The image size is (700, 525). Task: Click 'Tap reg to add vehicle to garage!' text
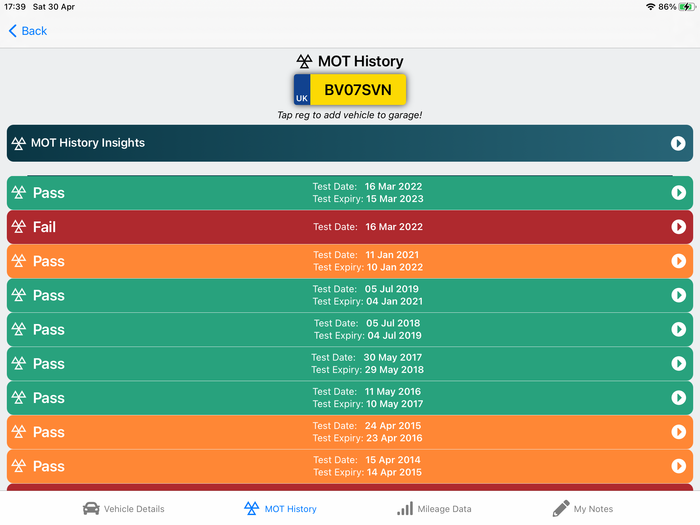(350, 115)
